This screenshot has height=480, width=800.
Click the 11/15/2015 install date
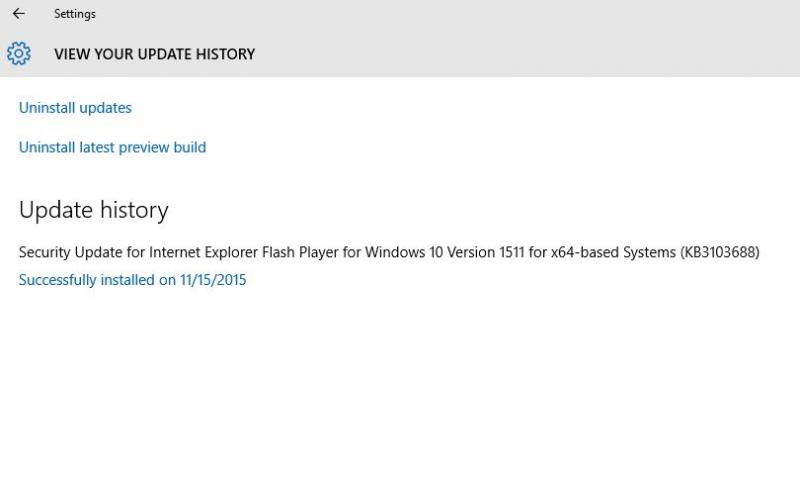click(x=213, y=280)
